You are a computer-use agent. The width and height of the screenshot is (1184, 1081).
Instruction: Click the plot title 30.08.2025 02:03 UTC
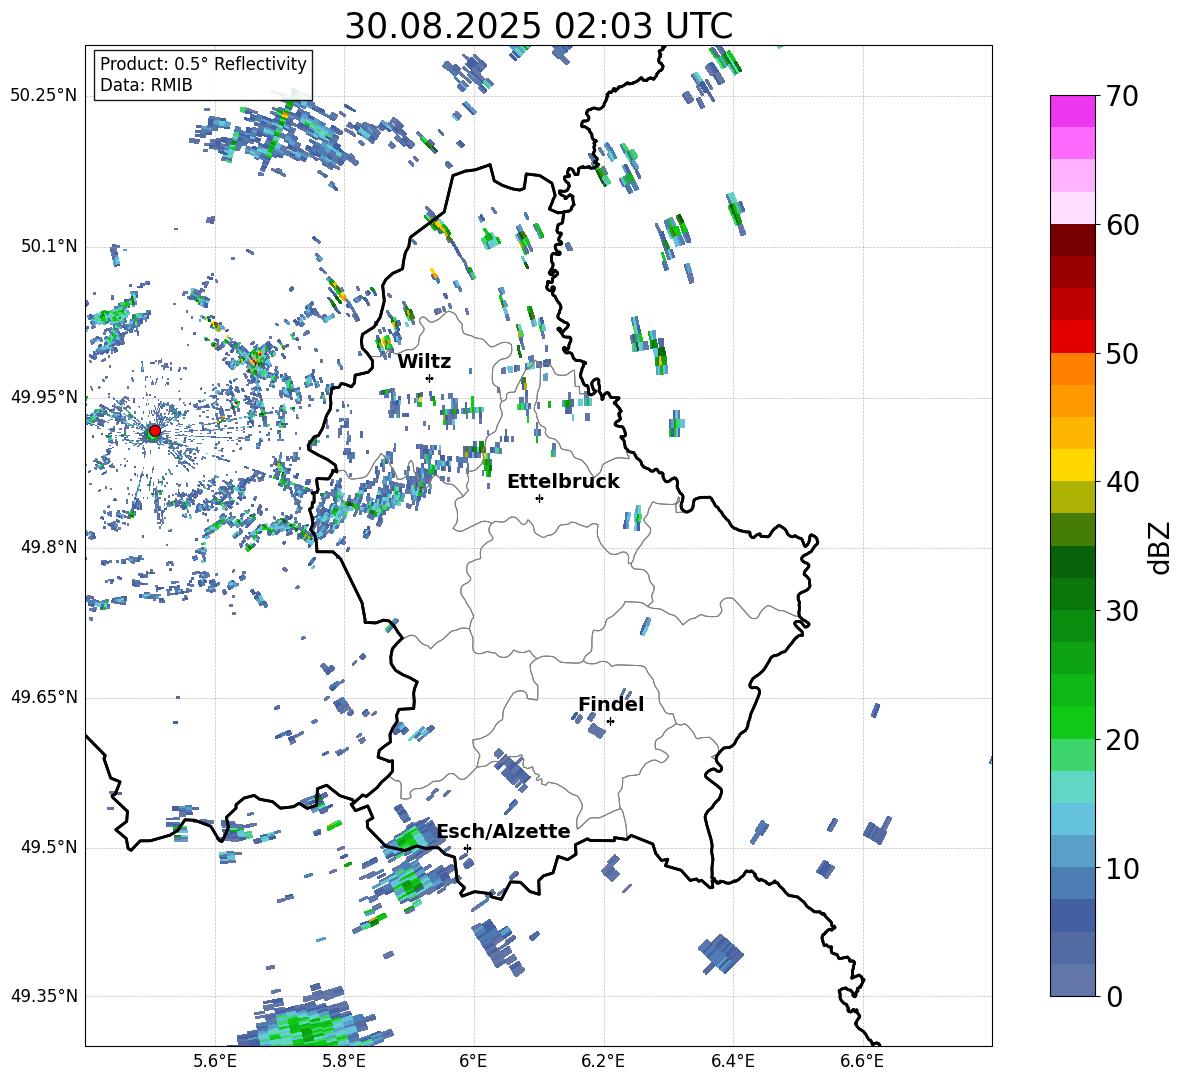[539, 26]
